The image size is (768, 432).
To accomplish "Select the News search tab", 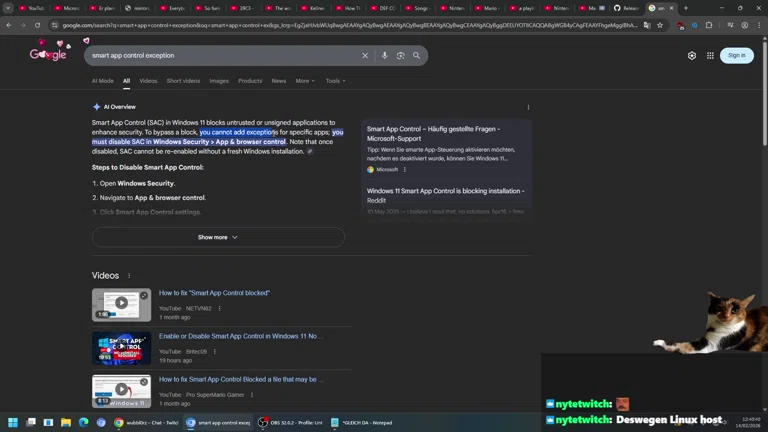I will [279, 81].
